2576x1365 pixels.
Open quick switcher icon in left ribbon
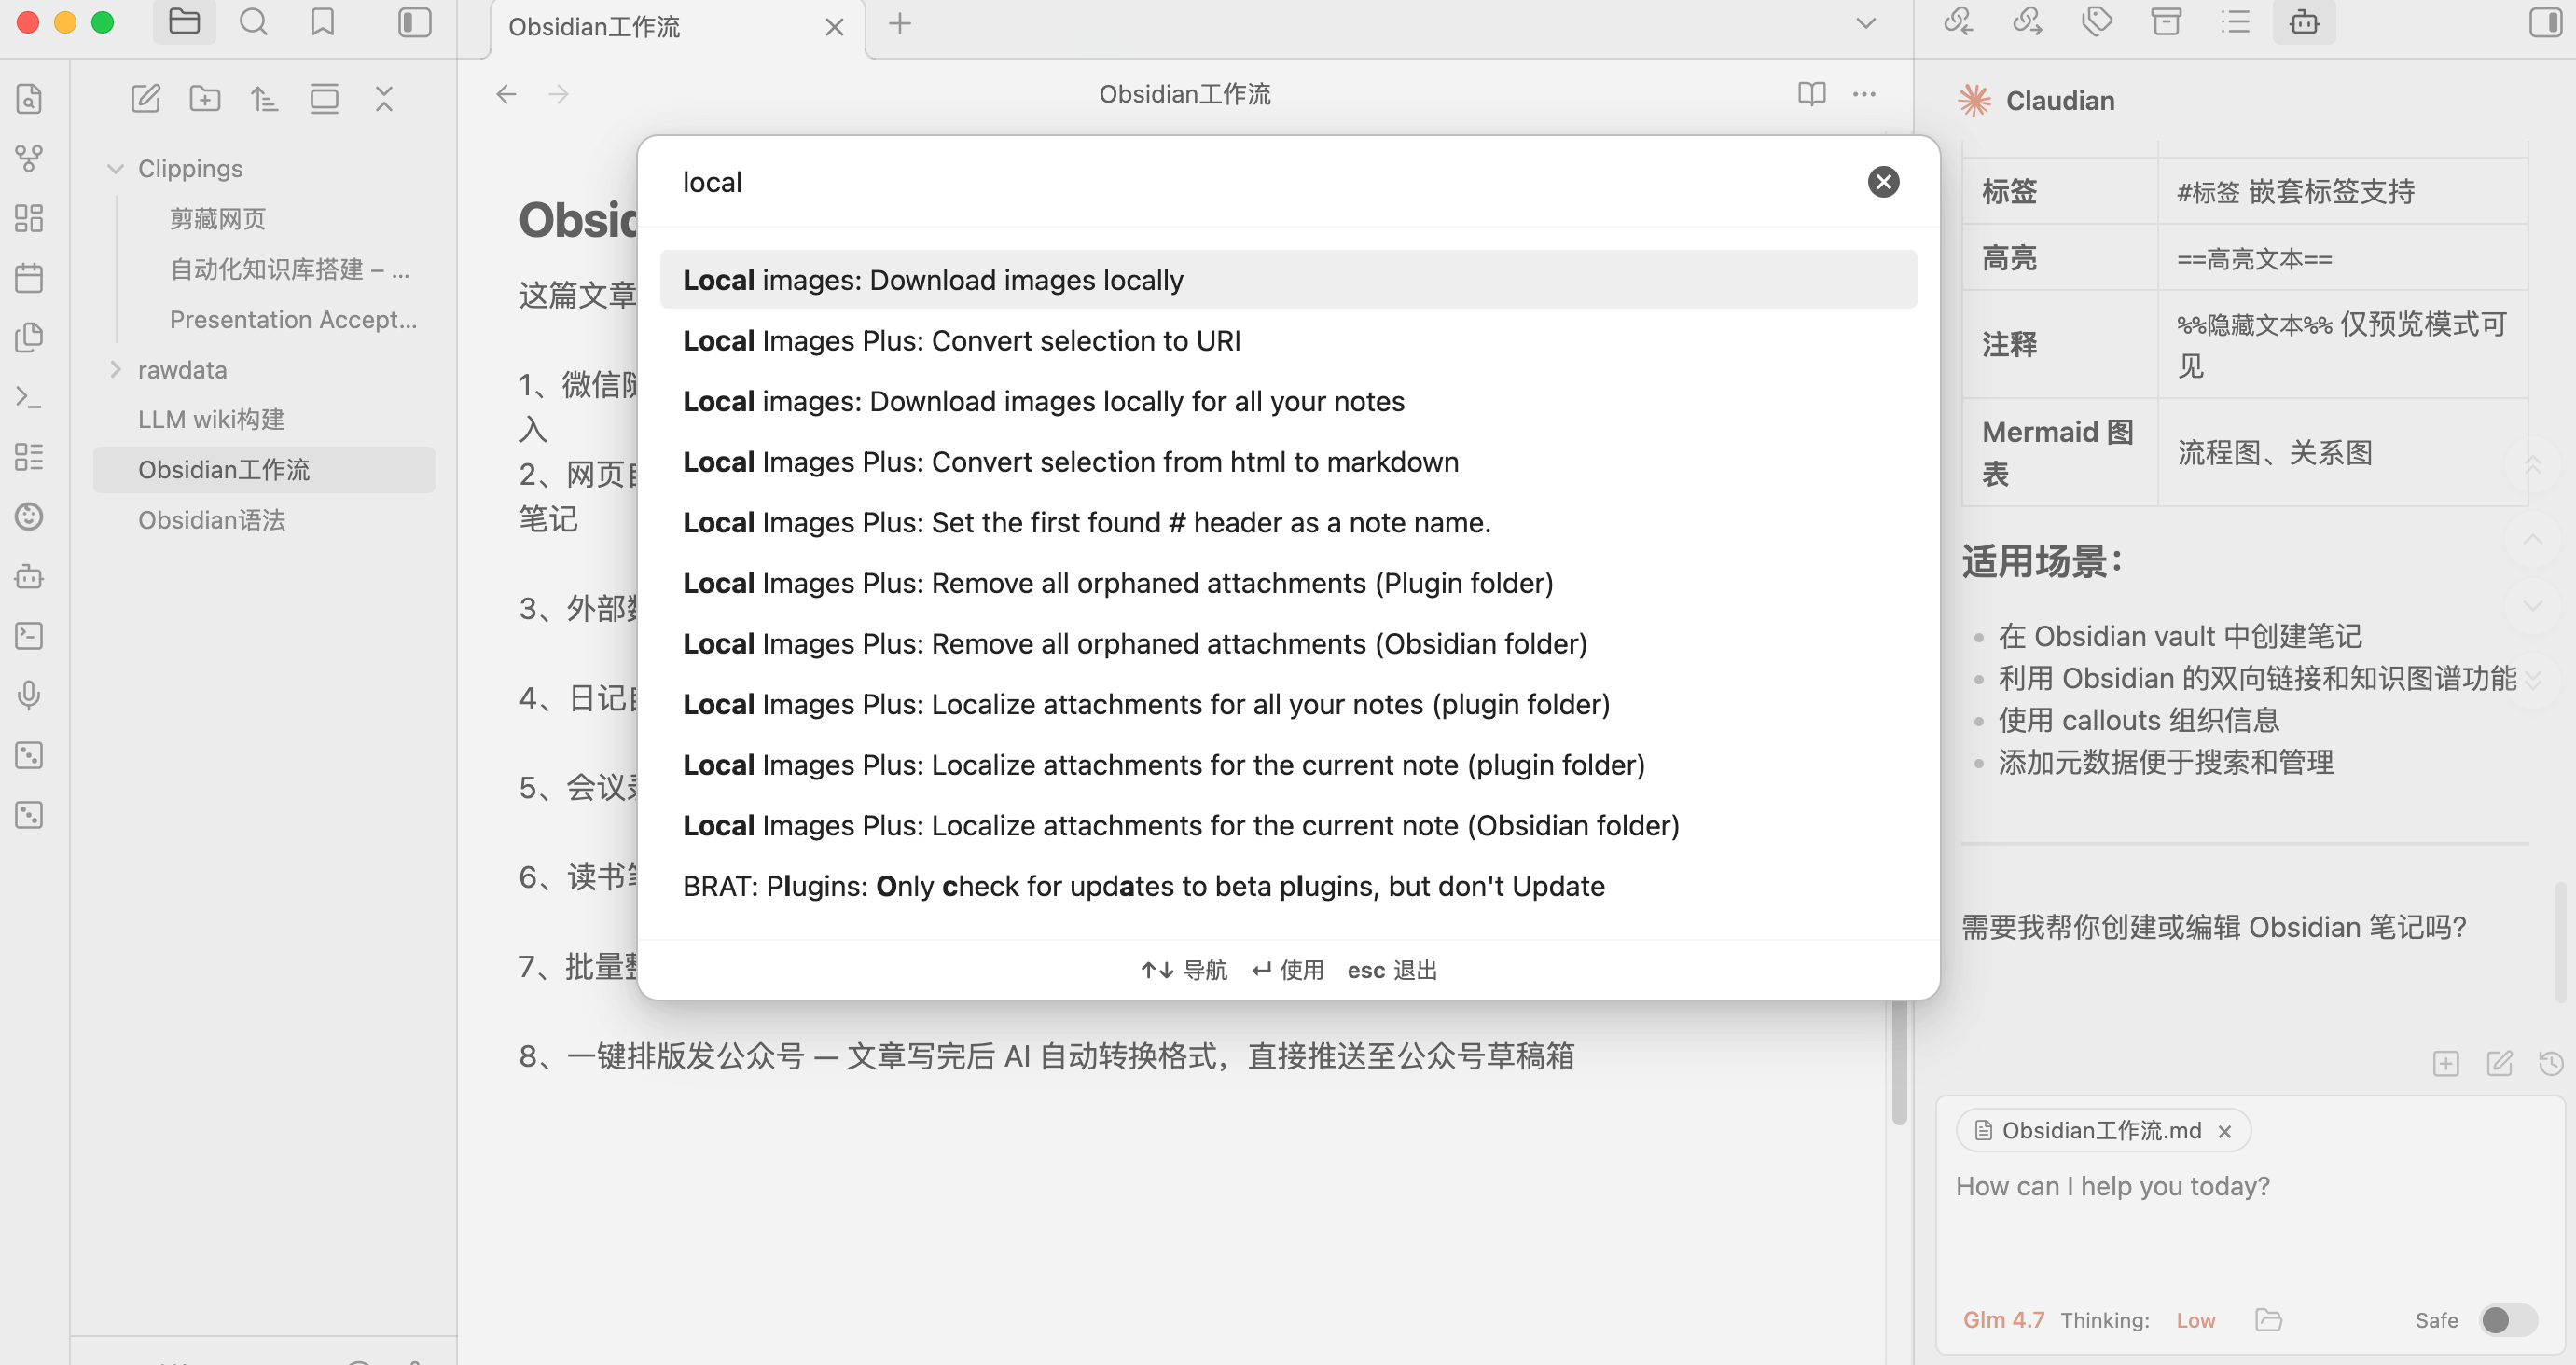29,99
